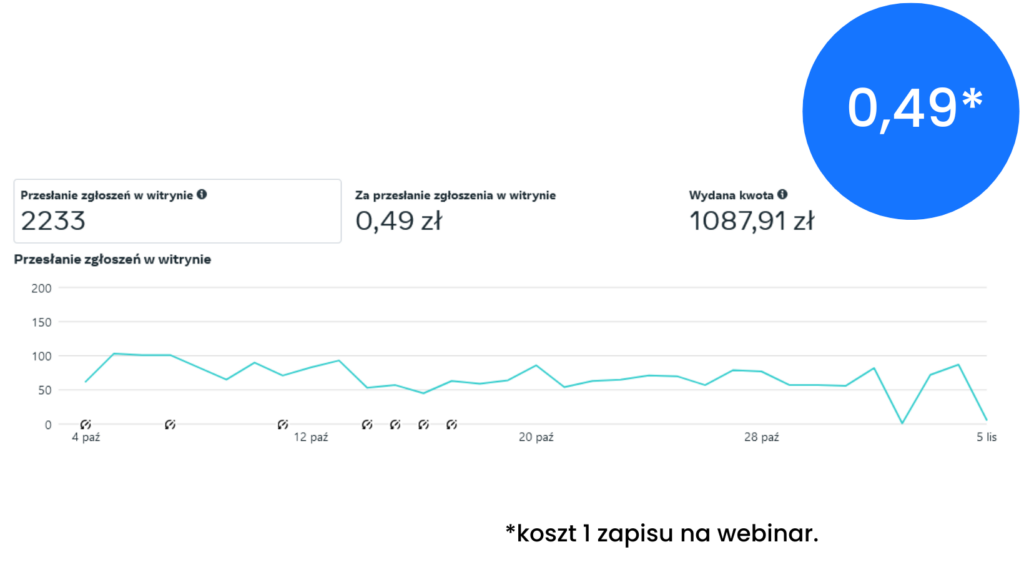Click the first marker in the four-icon cluster
This screenshot has height=577, width=1024.
click(x=367, y=425)
